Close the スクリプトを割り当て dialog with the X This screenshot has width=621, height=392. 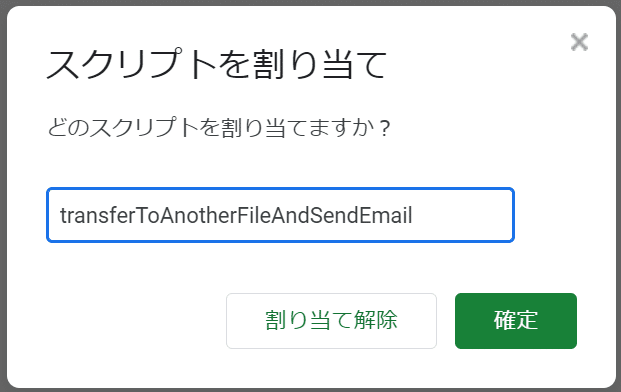tap(579, 42)
